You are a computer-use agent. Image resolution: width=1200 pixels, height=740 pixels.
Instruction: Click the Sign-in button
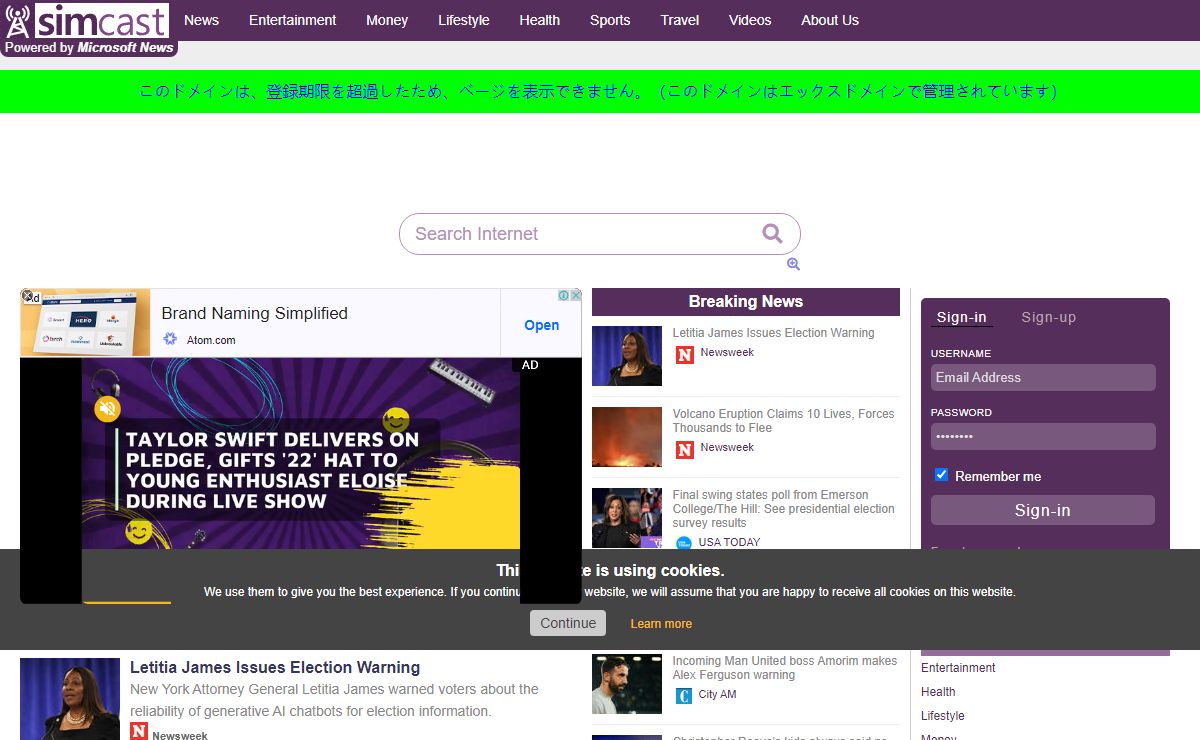point(1043,510)
